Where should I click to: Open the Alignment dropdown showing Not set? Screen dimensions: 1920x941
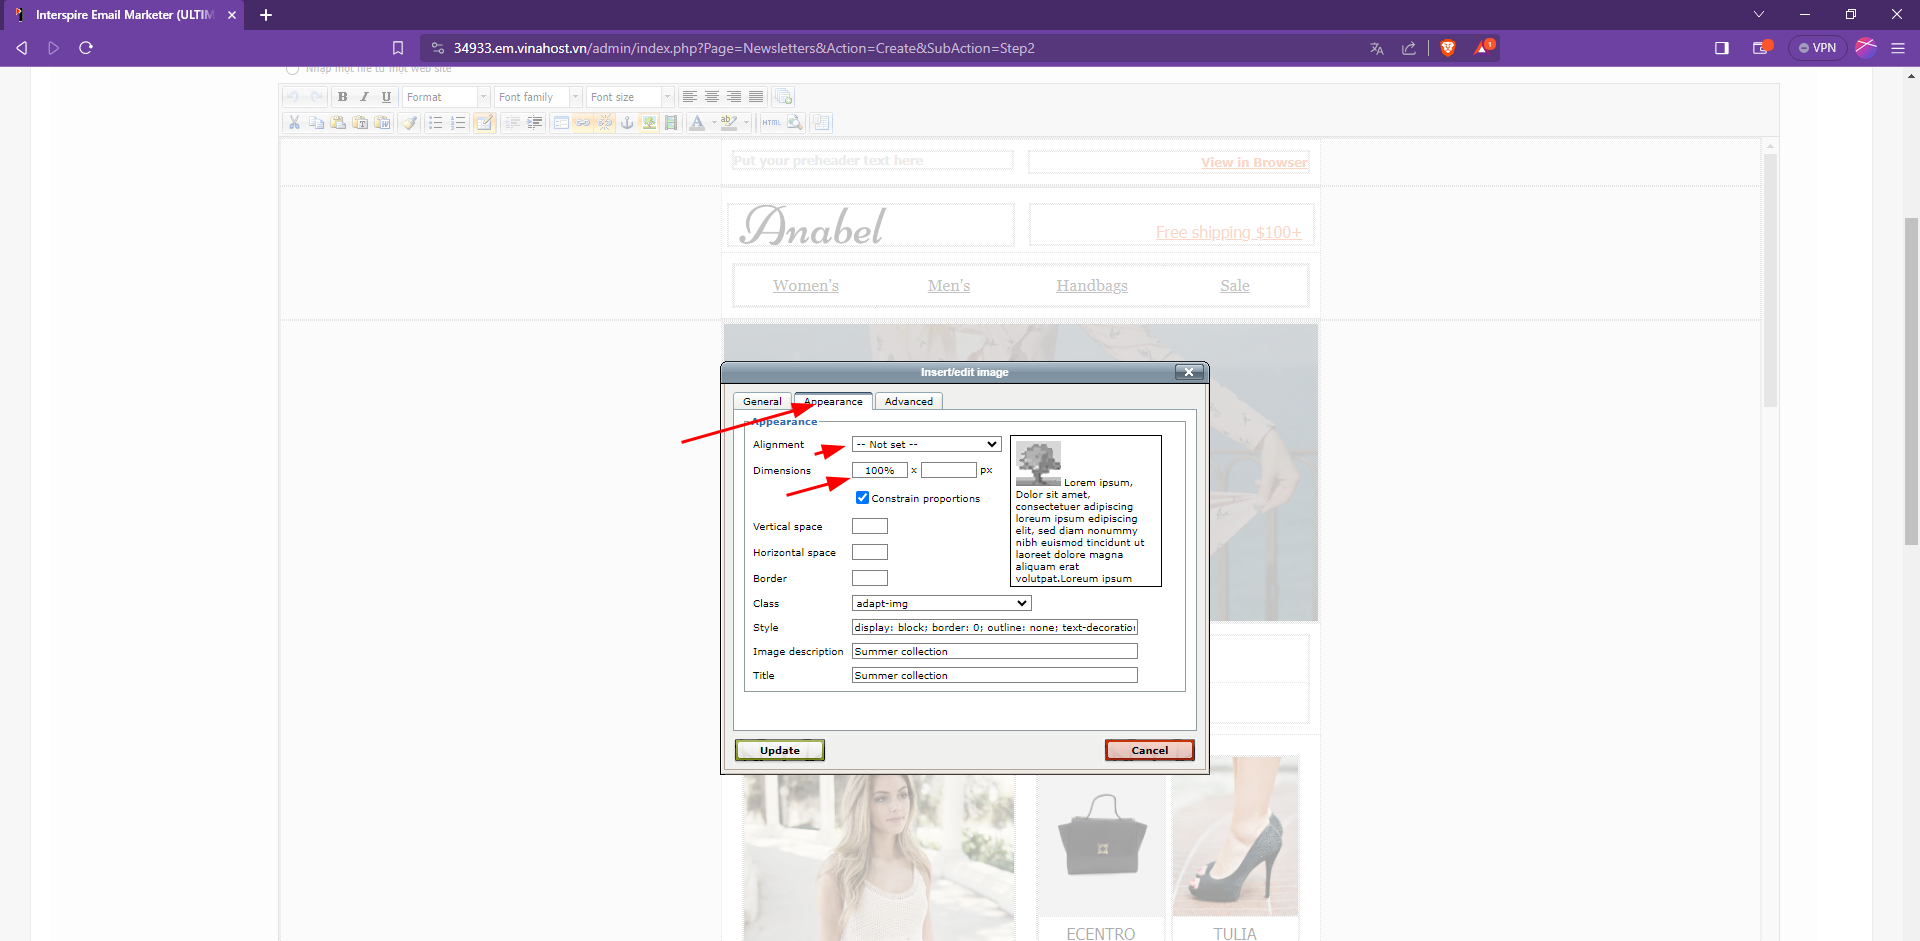[x=926, y=444]
